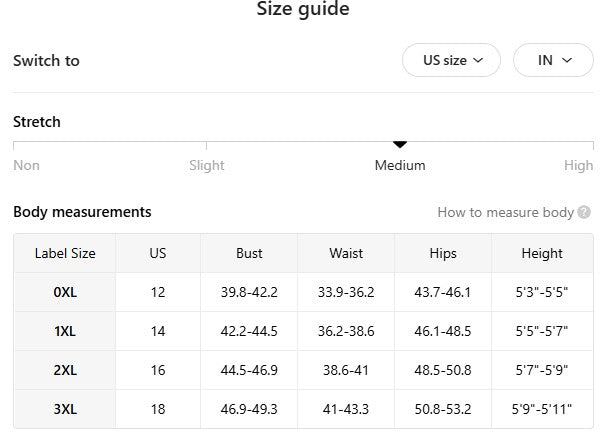Viewport: 604px width, 439px height.
Task: Click the Height column header
Action: coord(542,253)
